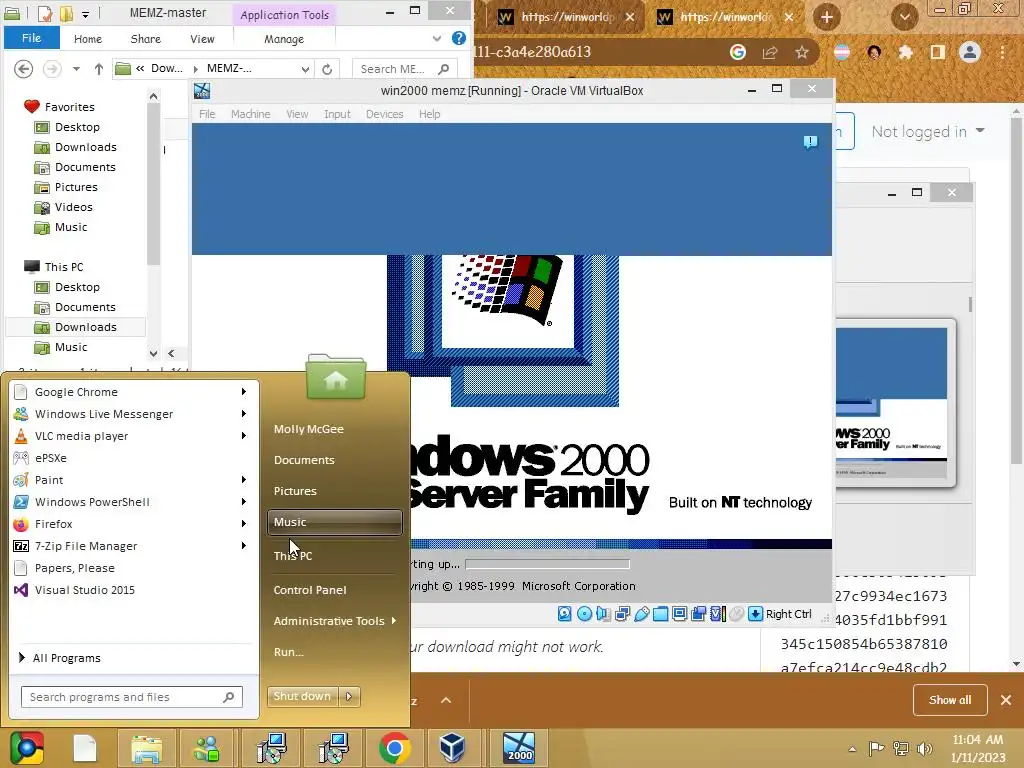Click the Google icon in address bar
Image resolution: width=1024 pixels, height=768 pixels.
[738, 52]
